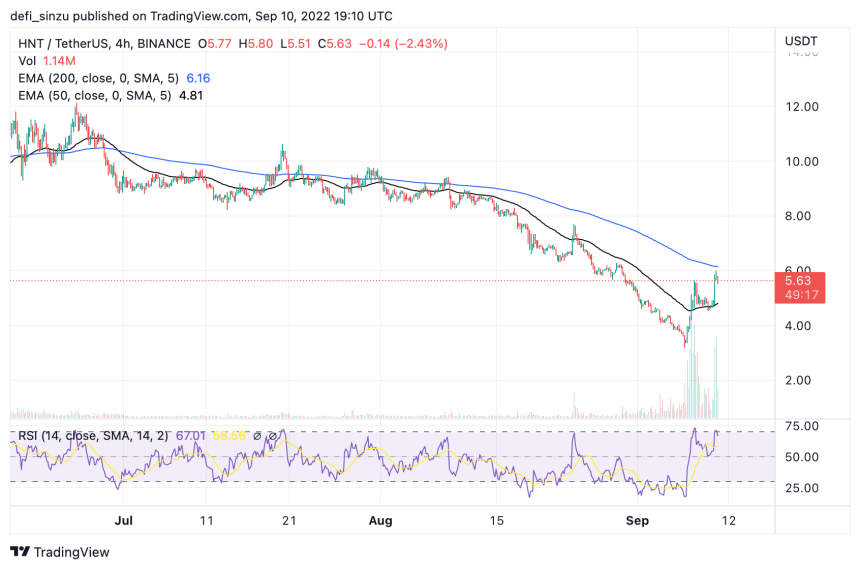
Task: Click the RSI 75.00 scale label
Action: [x=803, y=426]
